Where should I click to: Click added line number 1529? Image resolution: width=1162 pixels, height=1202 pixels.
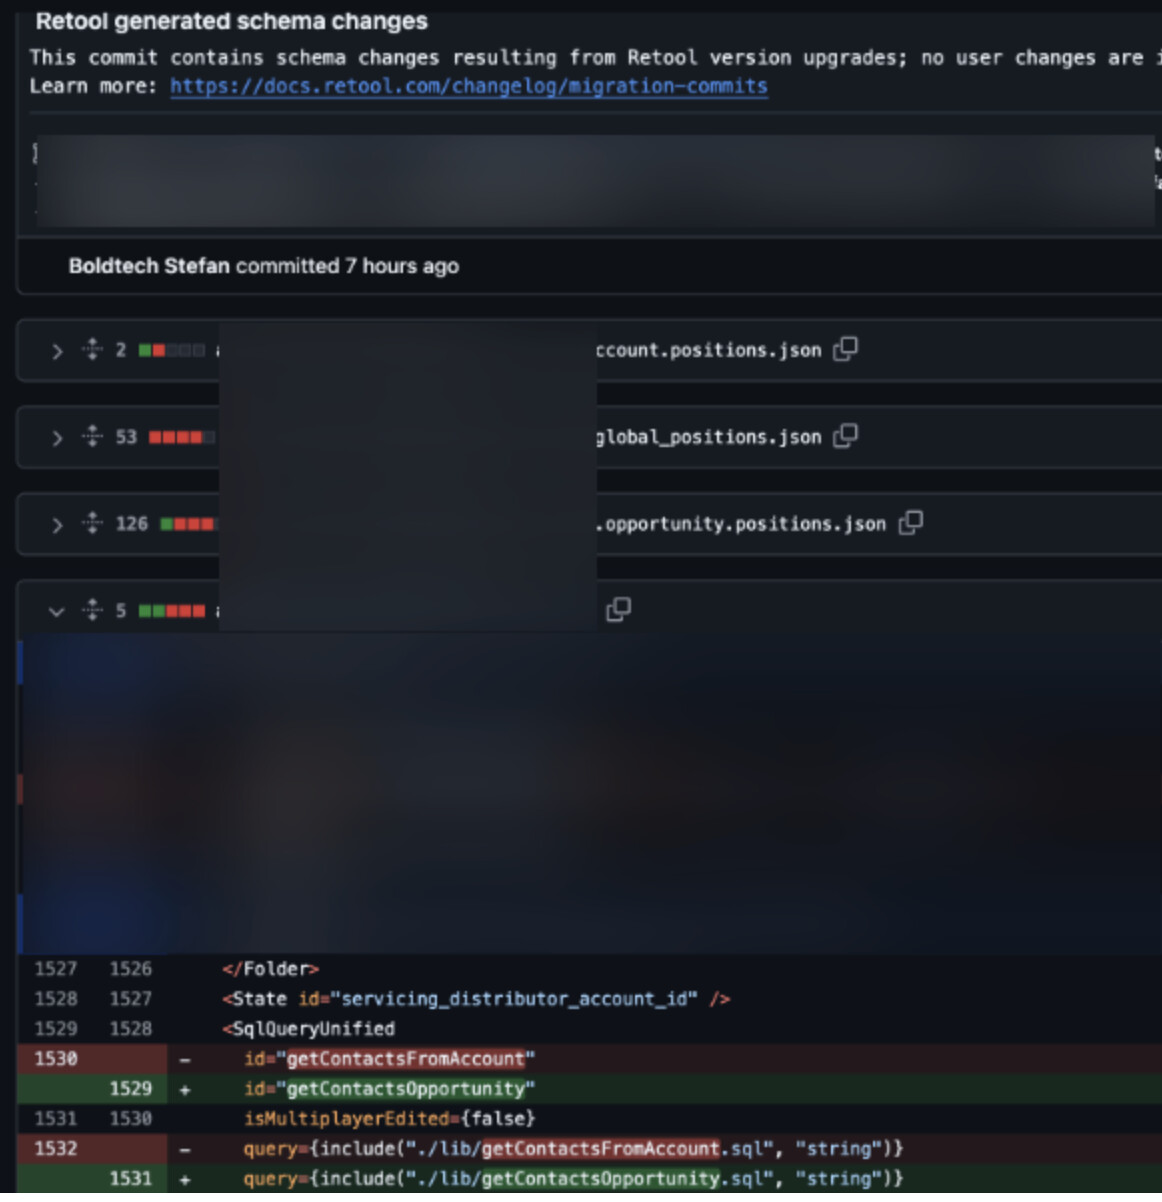pyautogui.click(x=130, y=1089)
